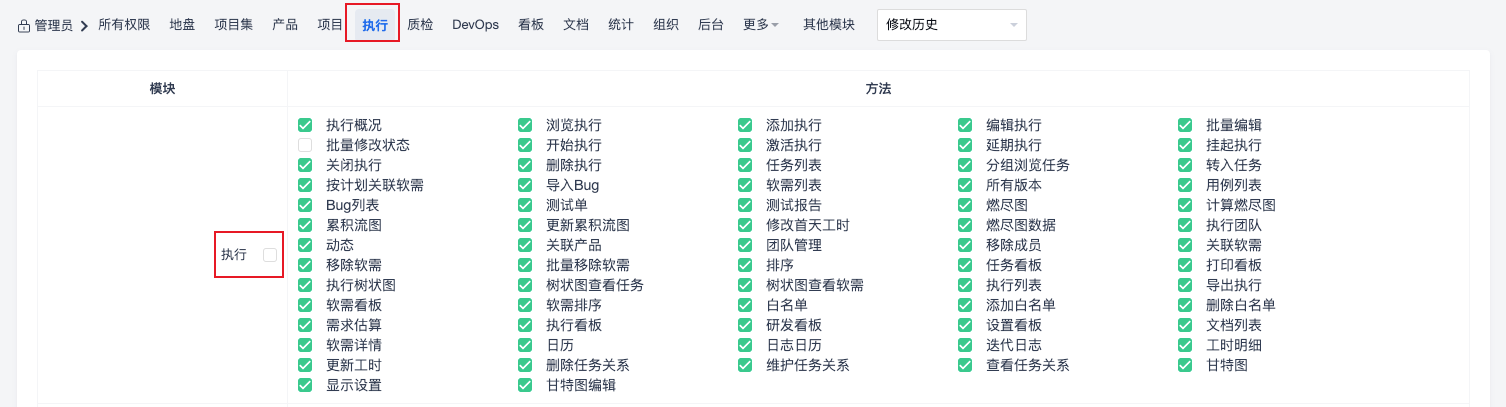The height and width of the screenshot is (407, 1506).
Task: Click the 所有权限 link
Action: click(124, 25)
